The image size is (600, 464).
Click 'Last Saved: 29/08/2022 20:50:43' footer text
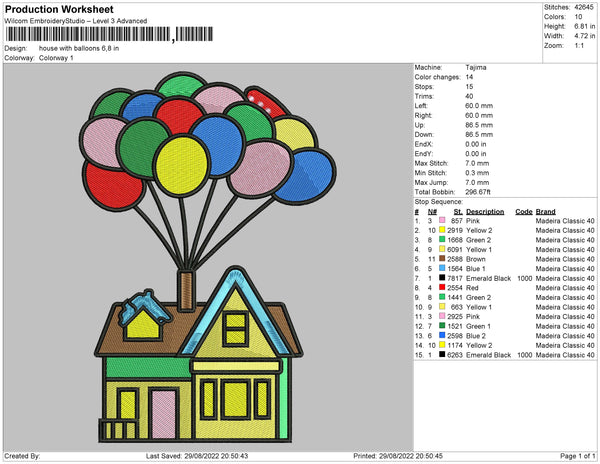[197, 456]
